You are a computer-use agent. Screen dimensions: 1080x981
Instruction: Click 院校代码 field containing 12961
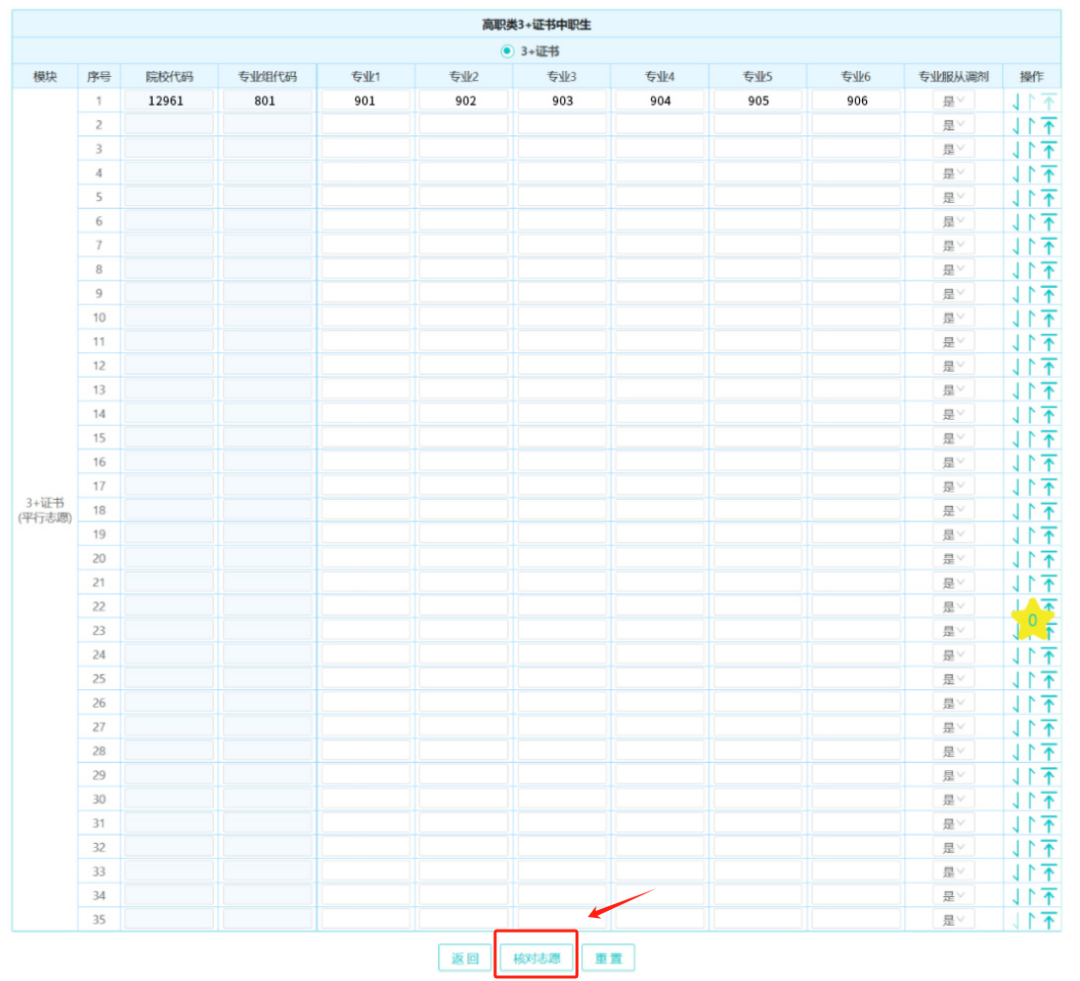click(167, 101)
